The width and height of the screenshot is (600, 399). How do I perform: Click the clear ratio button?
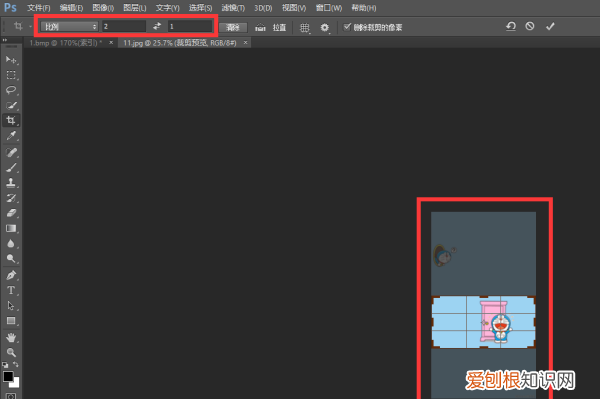point(233,27)
